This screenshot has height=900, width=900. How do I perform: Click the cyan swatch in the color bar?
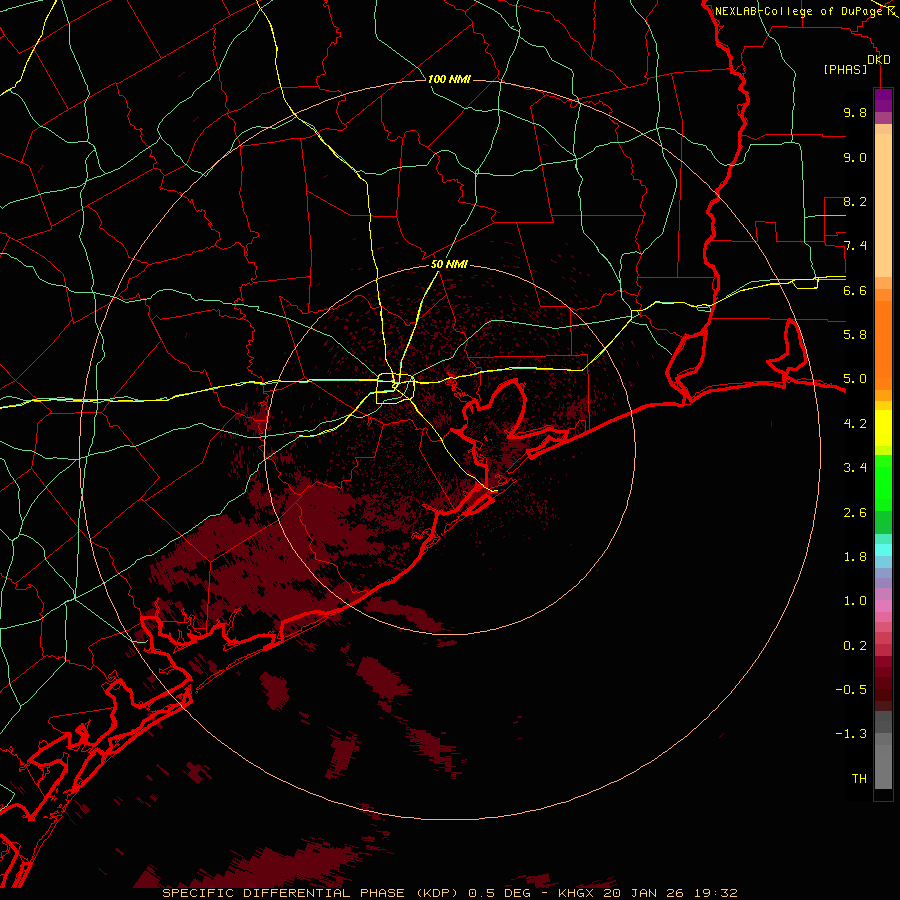[x=883, y=549]
